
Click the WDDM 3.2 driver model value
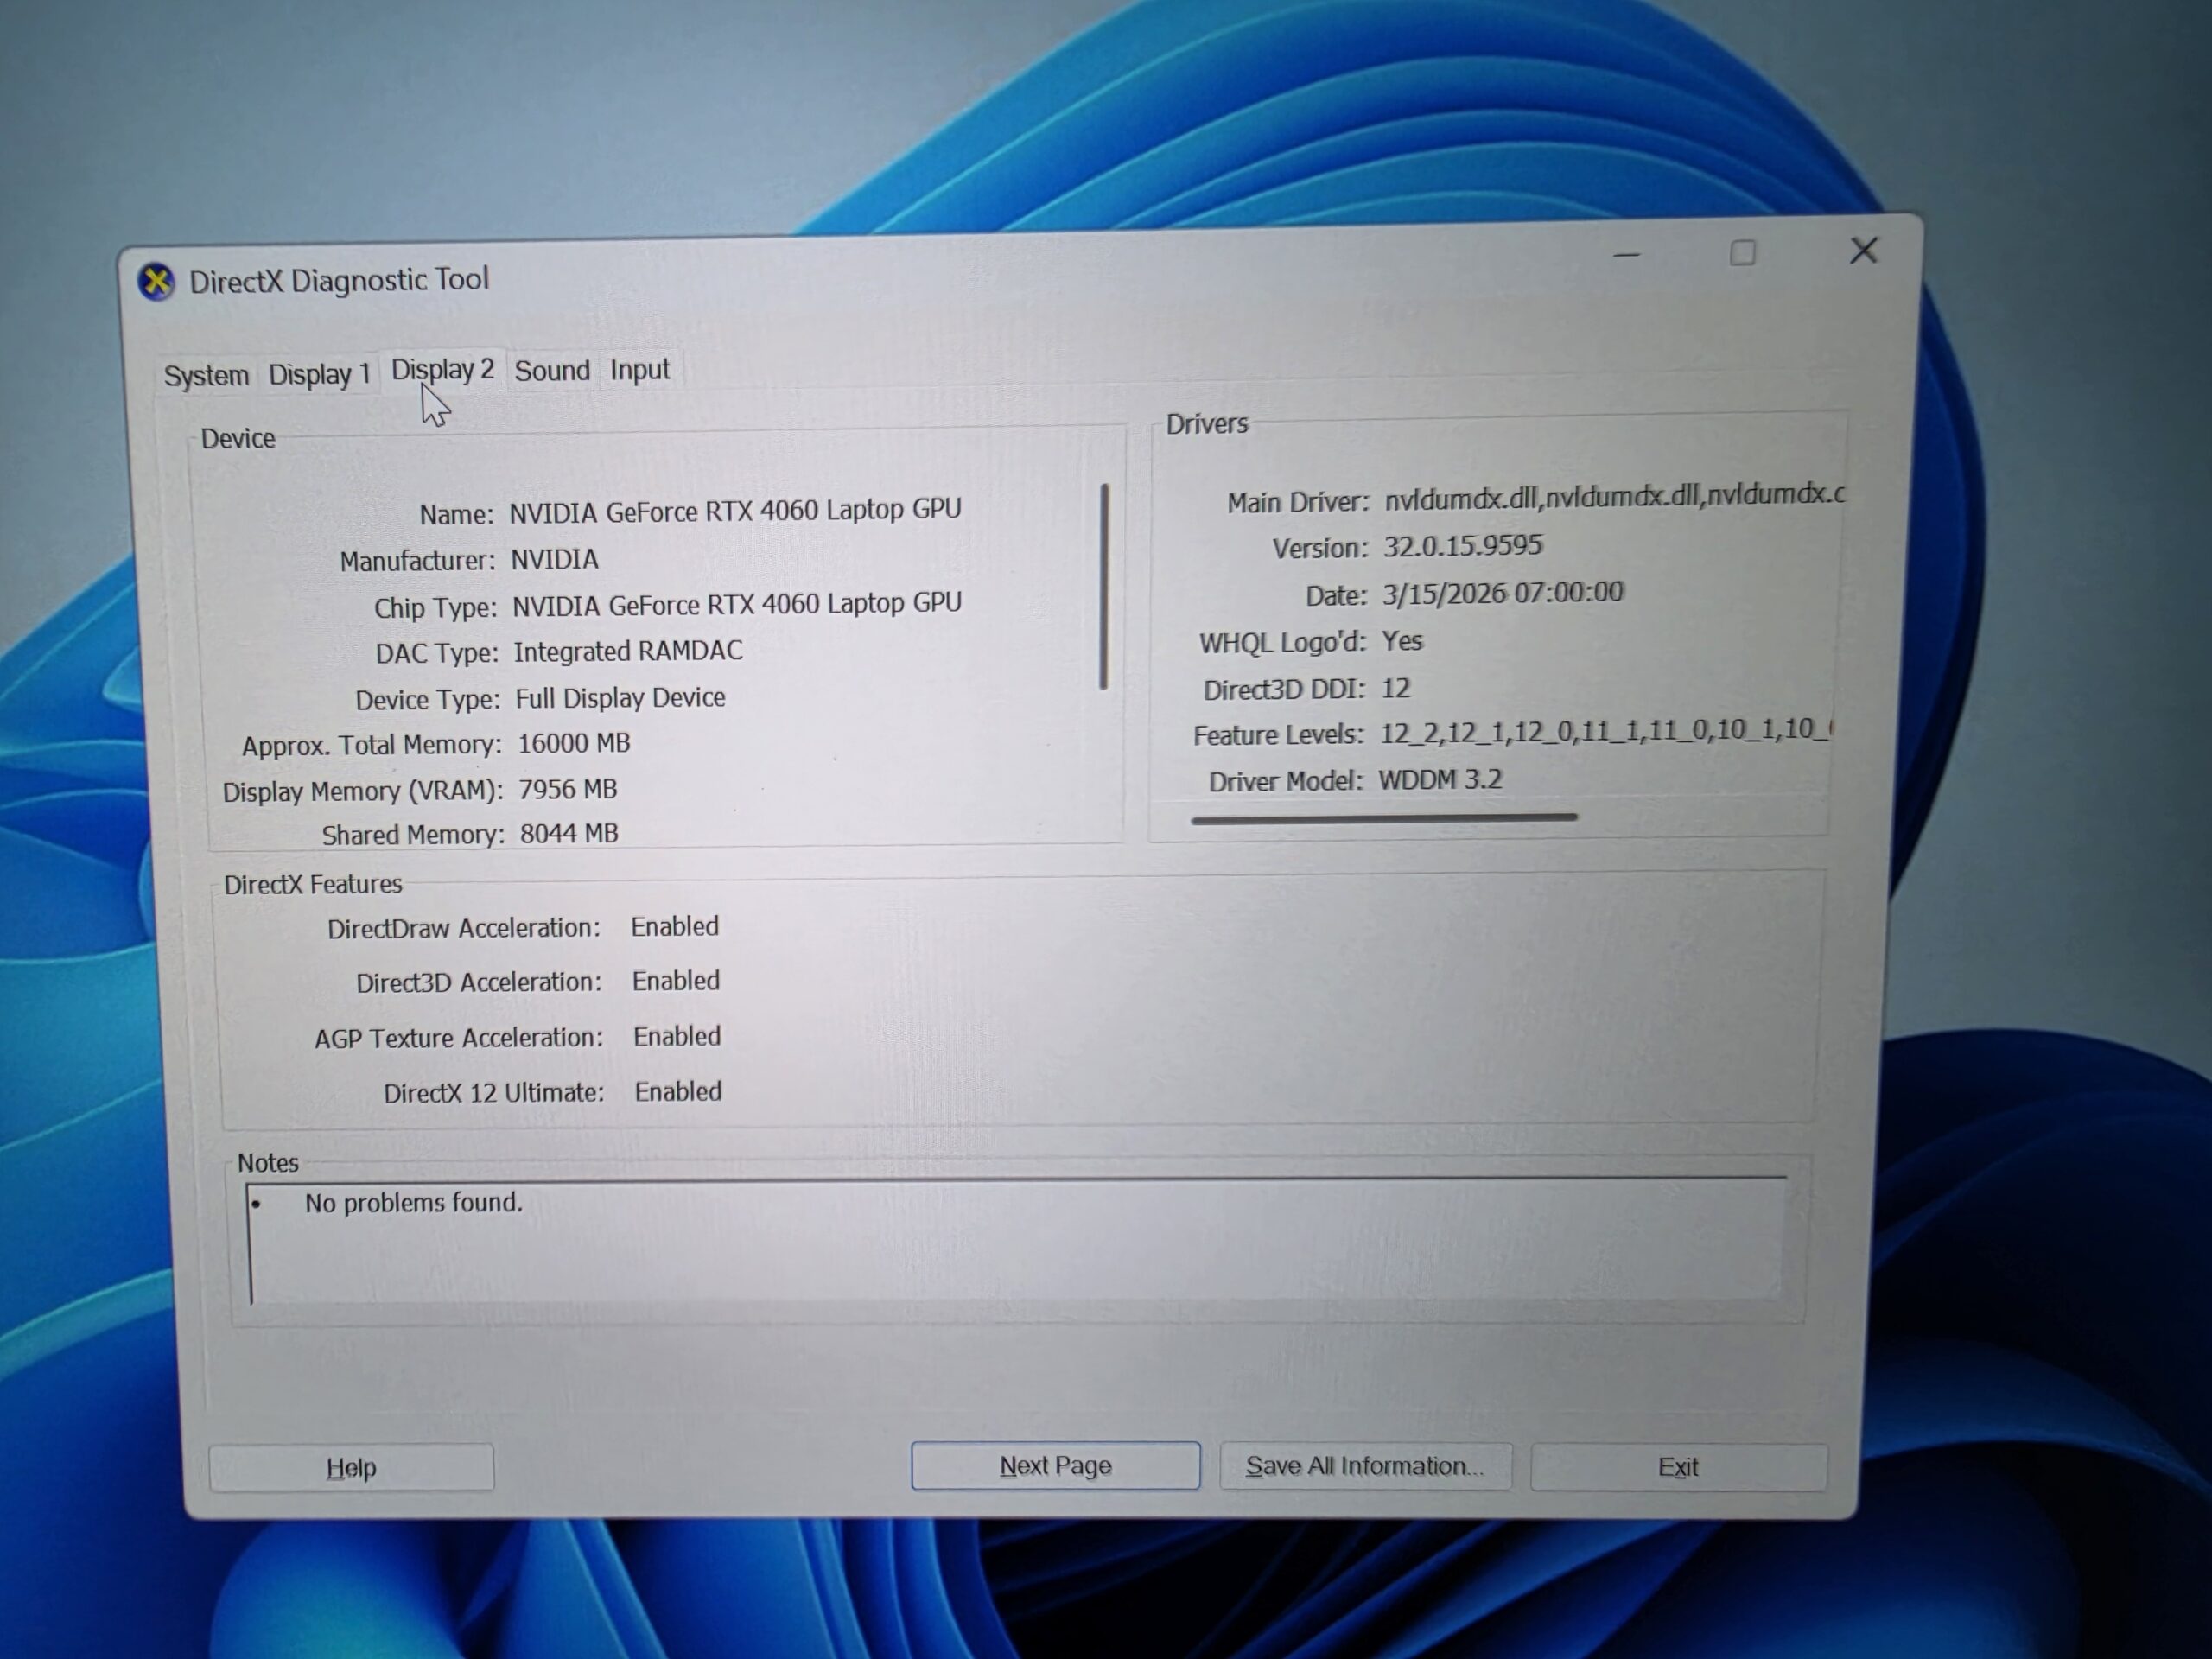tap(1440, 780)
